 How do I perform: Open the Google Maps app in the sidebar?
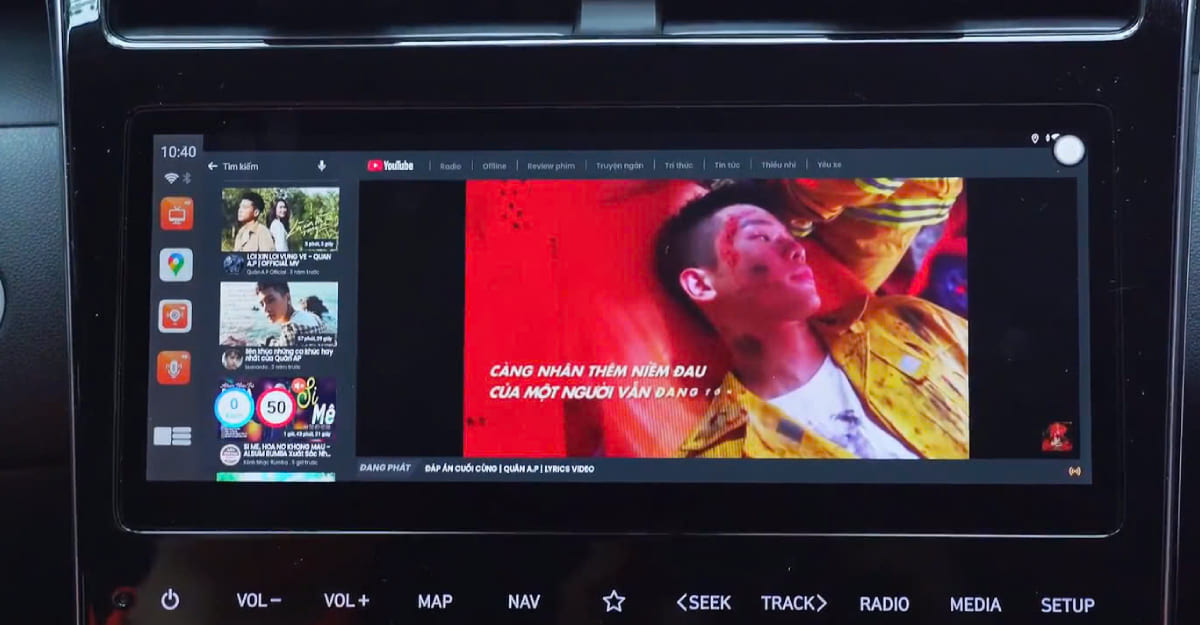176,265
